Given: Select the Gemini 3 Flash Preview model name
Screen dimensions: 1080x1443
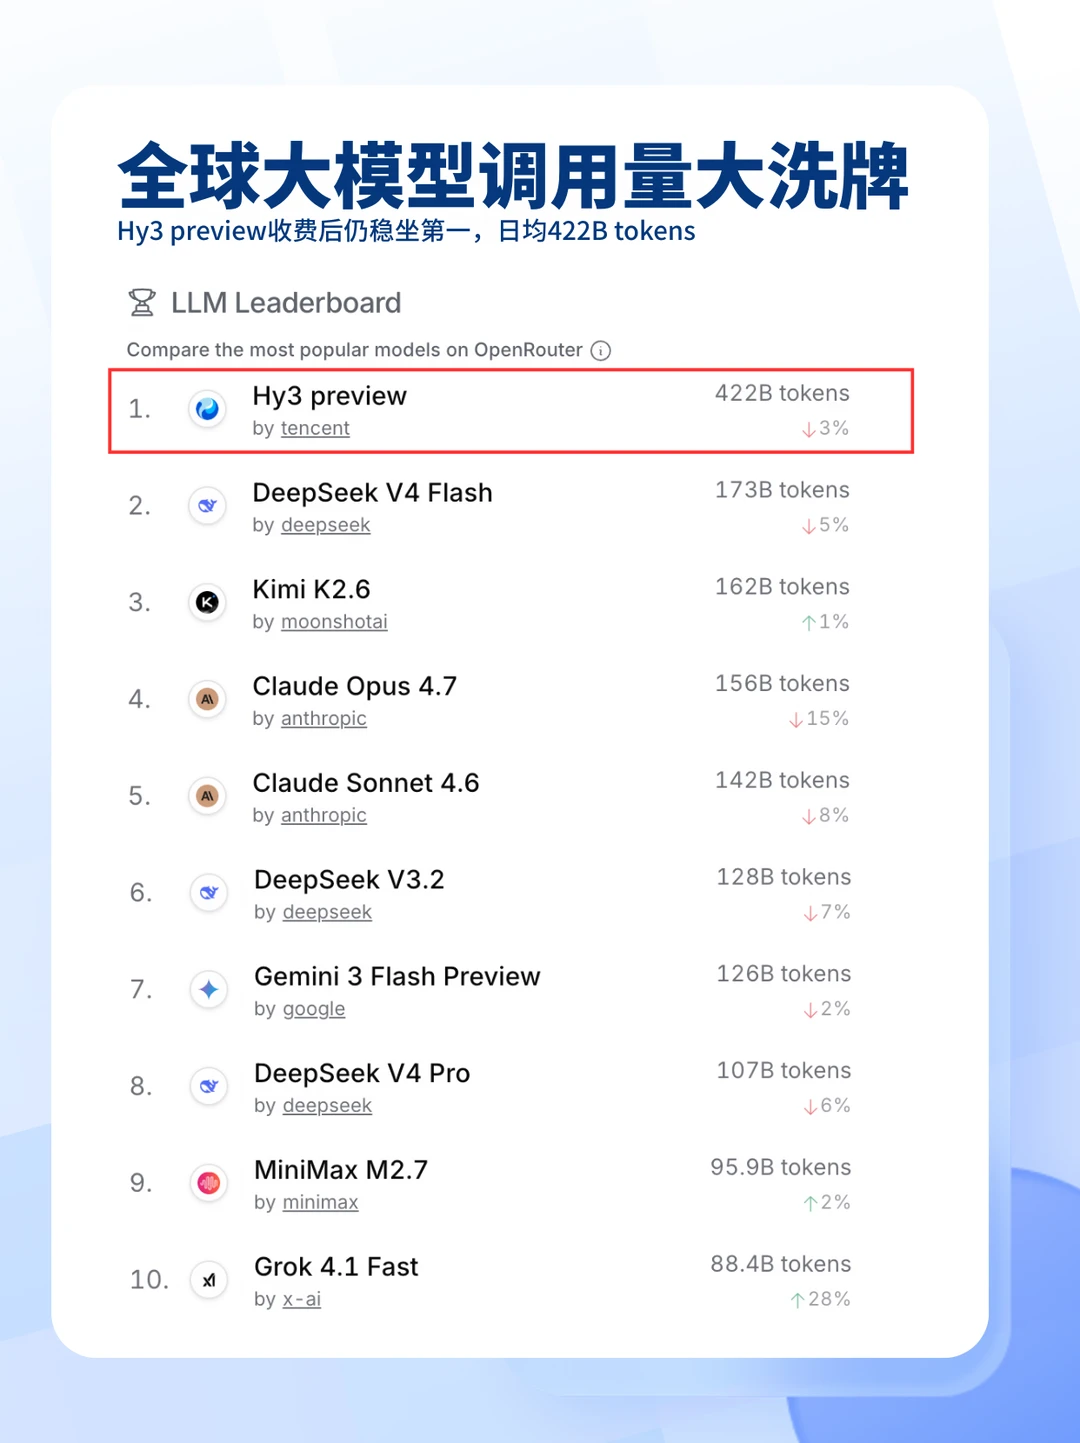Looking at the screenshot, I should 397,976.
